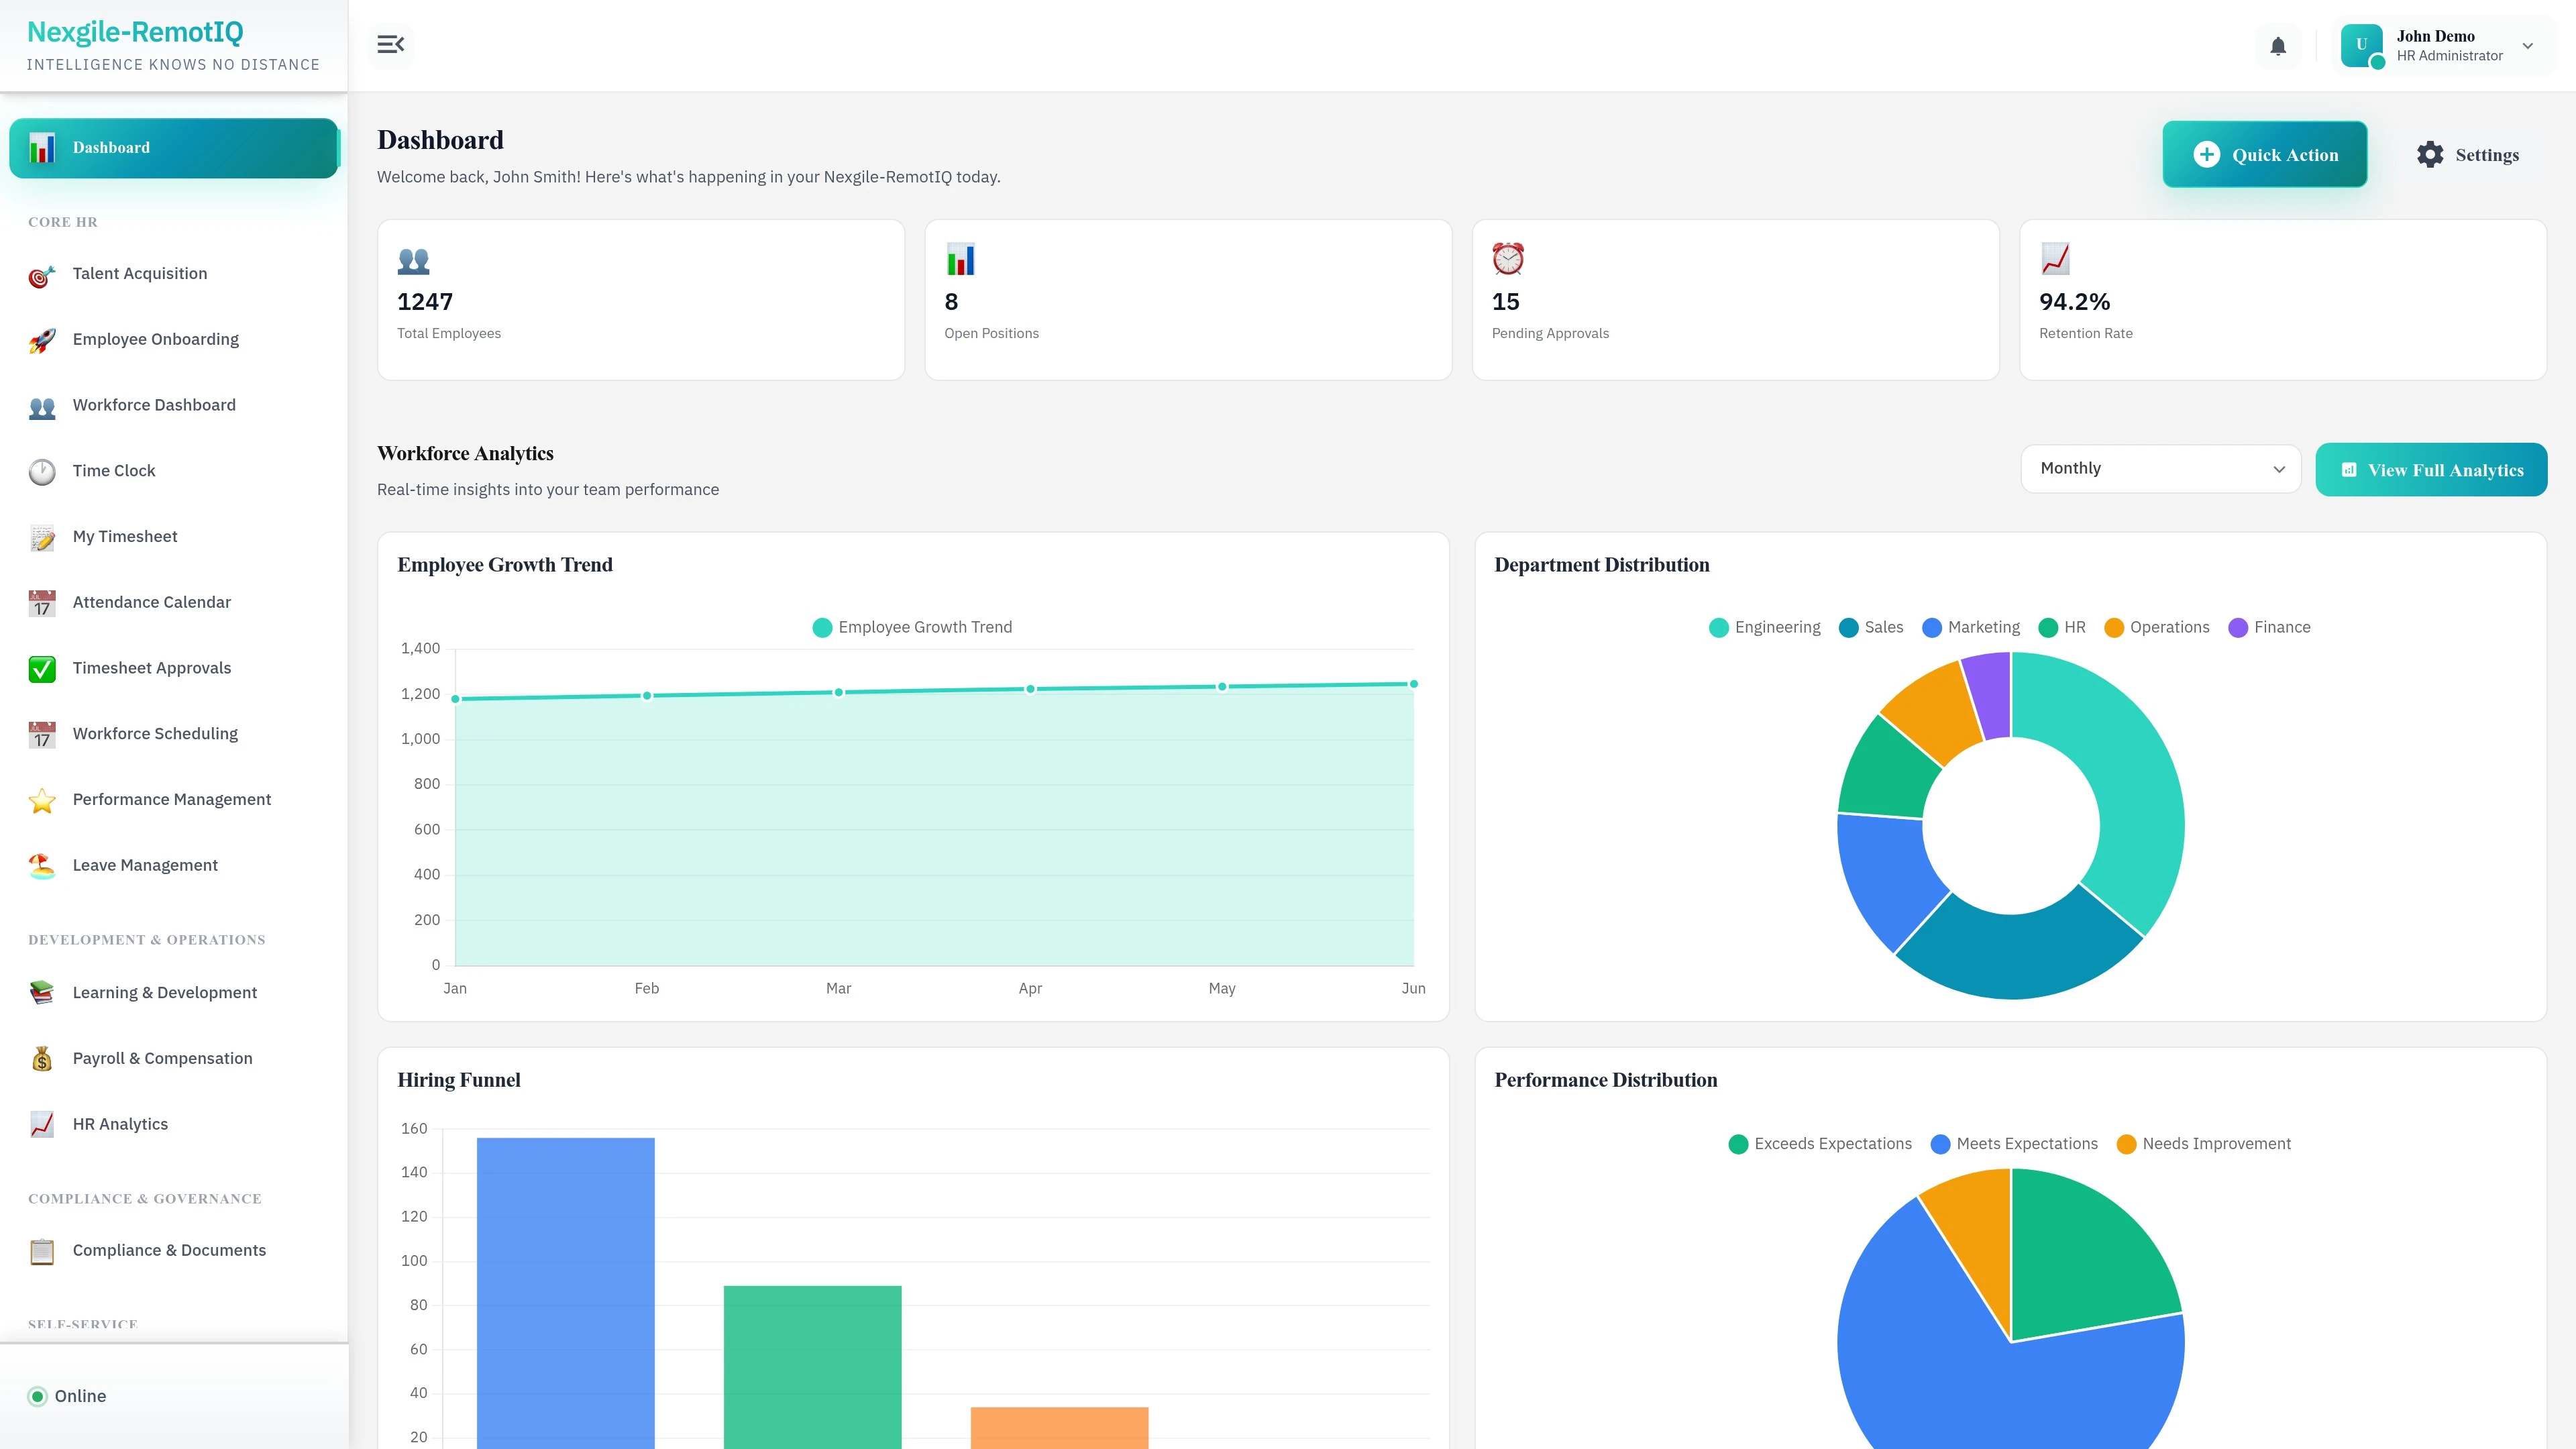Screen dimensions: 2576x1449
Task: Toggle the sidebar collapse button
Action: pyautogui.click(x=391, y=44)
